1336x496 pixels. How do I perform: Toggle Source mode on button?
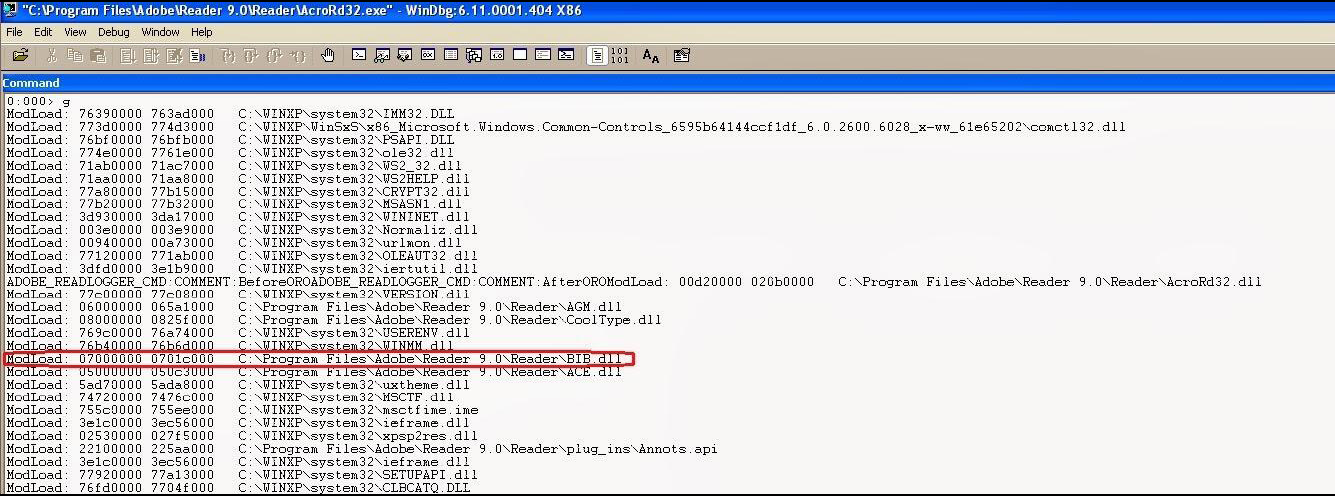tap(597, 55)
